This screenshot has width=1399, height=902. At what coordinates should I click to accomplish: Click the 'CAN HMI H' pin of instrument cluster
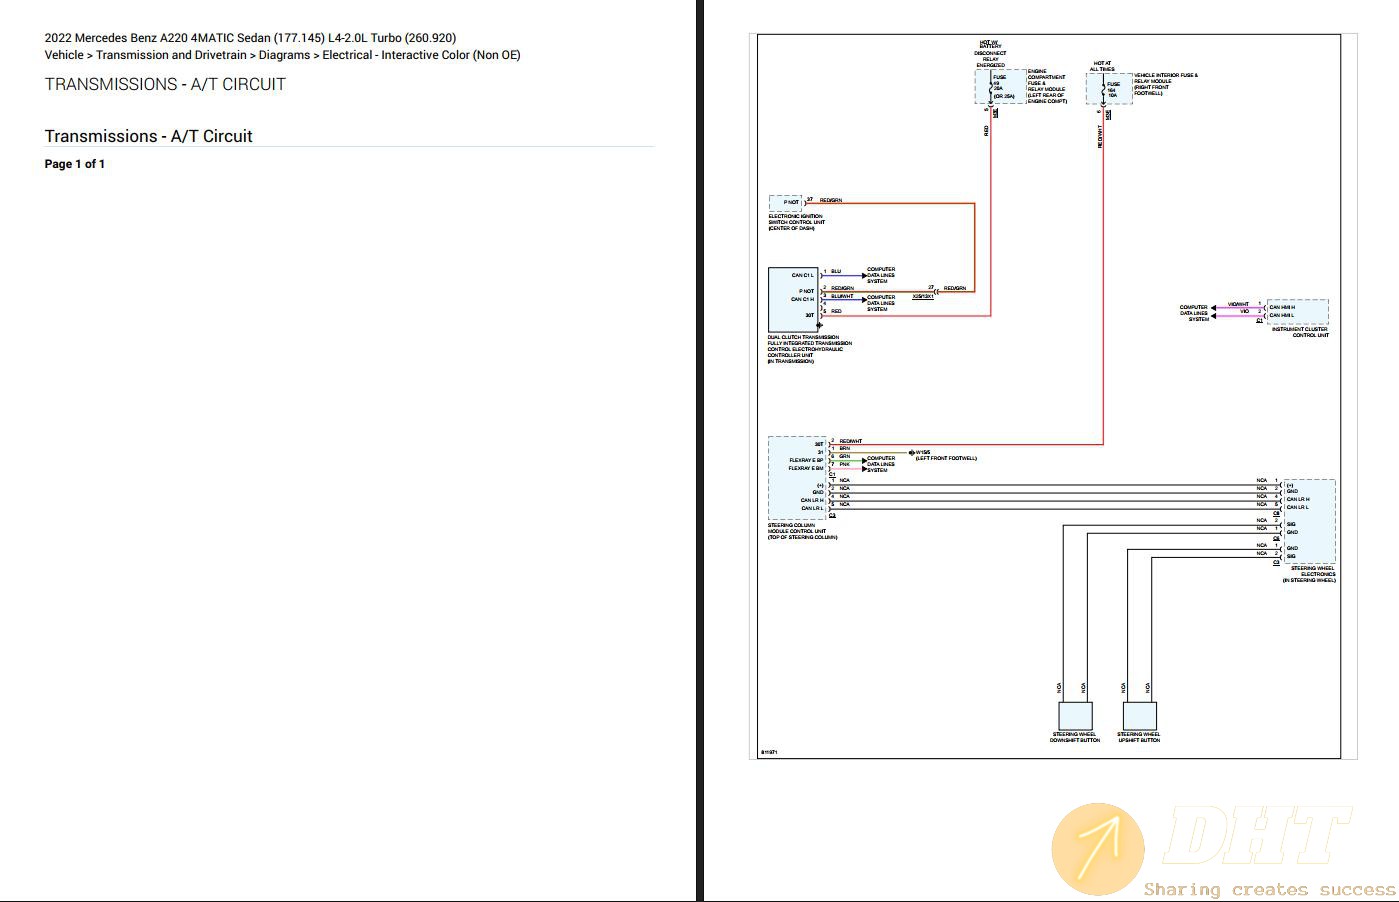point(1282,307)
